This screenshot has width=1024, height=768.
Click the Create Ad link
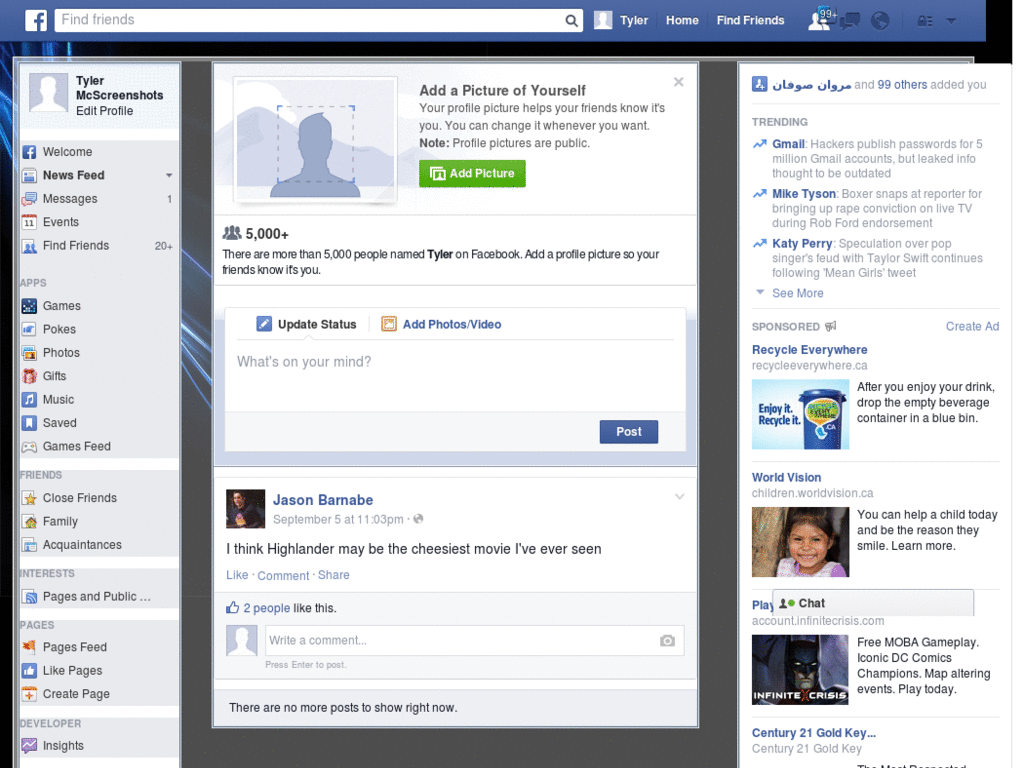click(x=972, y=326)
